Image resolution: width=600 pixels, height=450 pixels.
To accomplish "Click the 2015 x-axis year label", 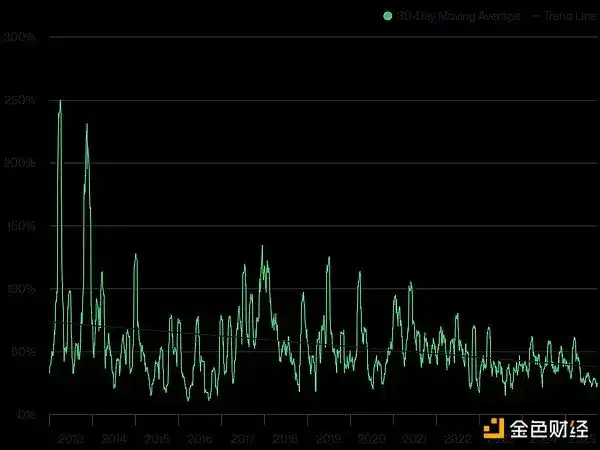I will (x=157, y=439).
